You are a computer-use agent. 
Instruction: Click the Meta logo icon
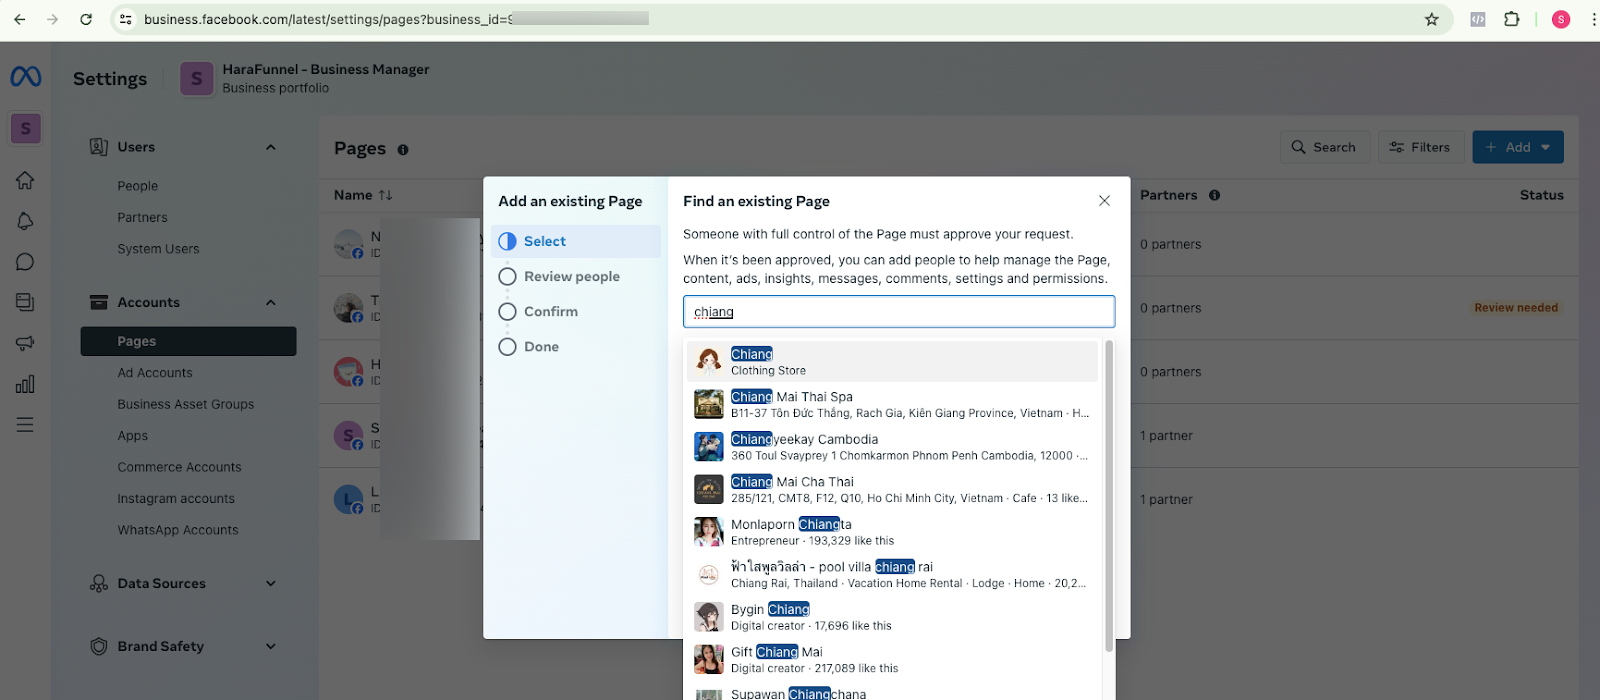pos(26,77)
